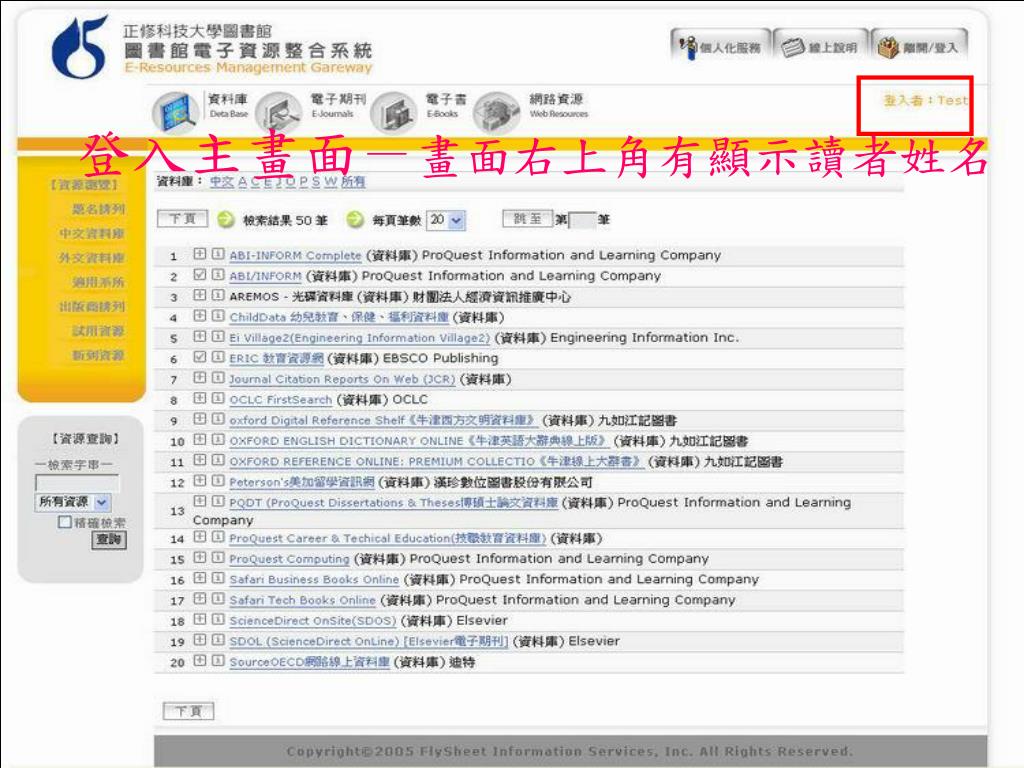The height and width of the screenshot is (768, 1024).
Task: Enable the 精確檢索 checkbox
Action: coord(65,522)
